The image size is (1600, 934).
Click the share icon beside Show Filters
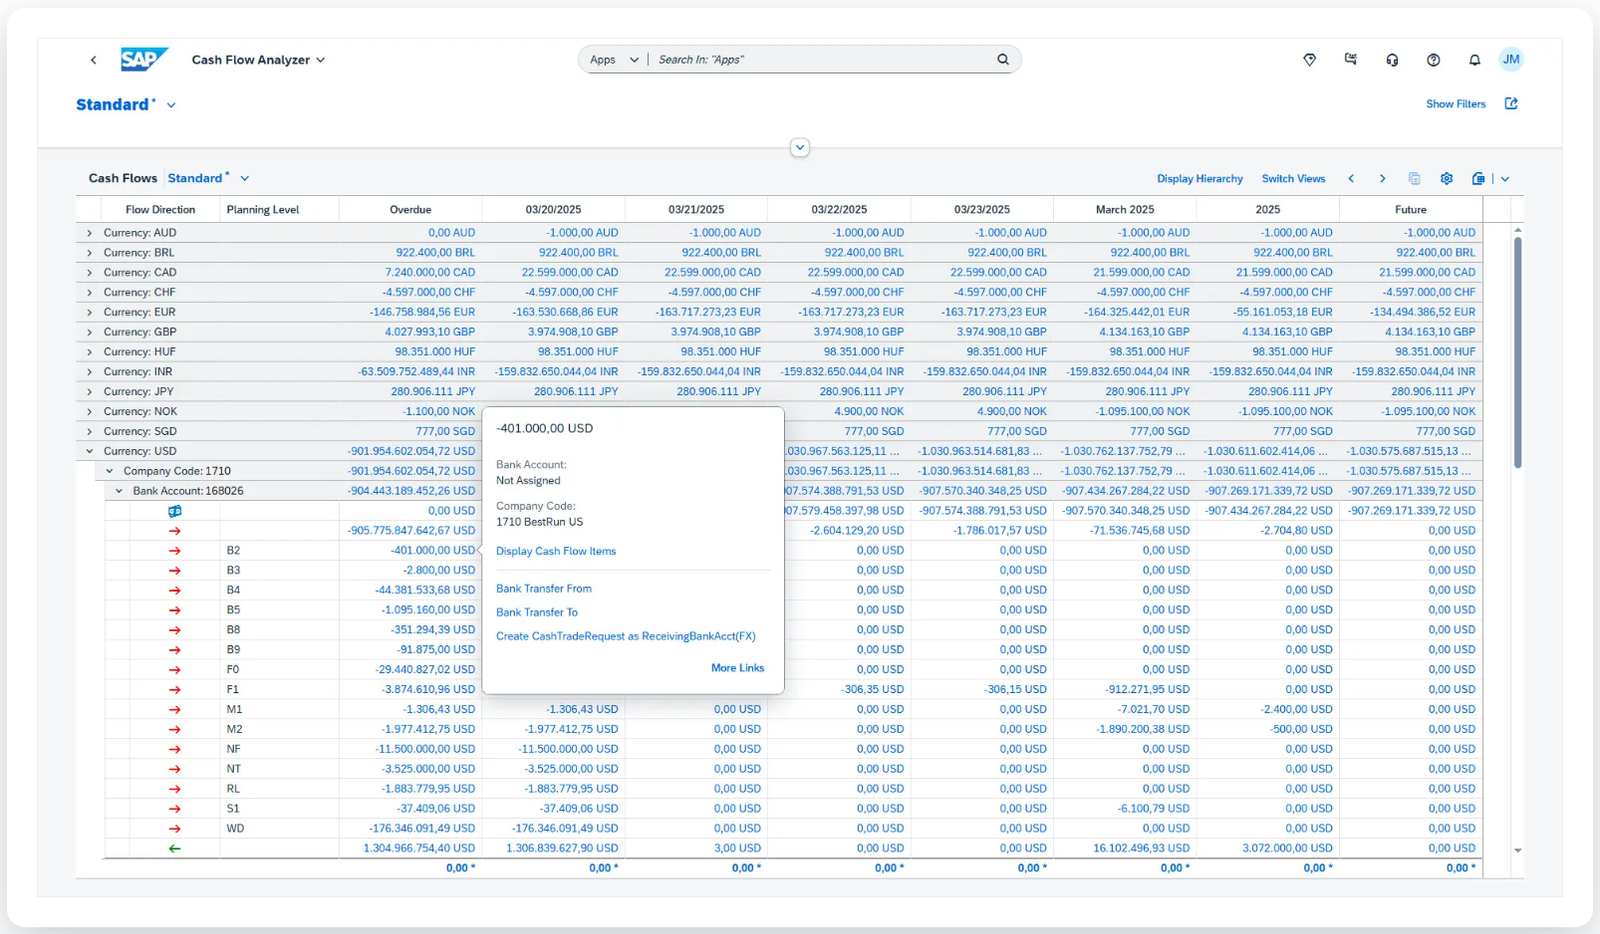[x=1511, y=104]
